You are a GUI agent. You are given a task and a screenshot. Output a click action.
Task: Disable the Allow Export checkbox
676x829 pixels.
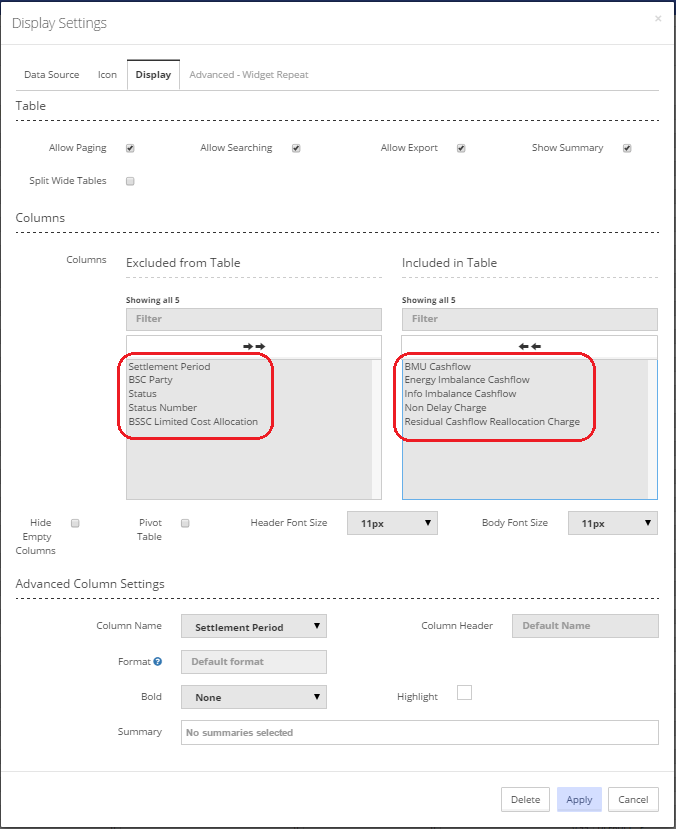pyautogui.click(x=461, y=148)
